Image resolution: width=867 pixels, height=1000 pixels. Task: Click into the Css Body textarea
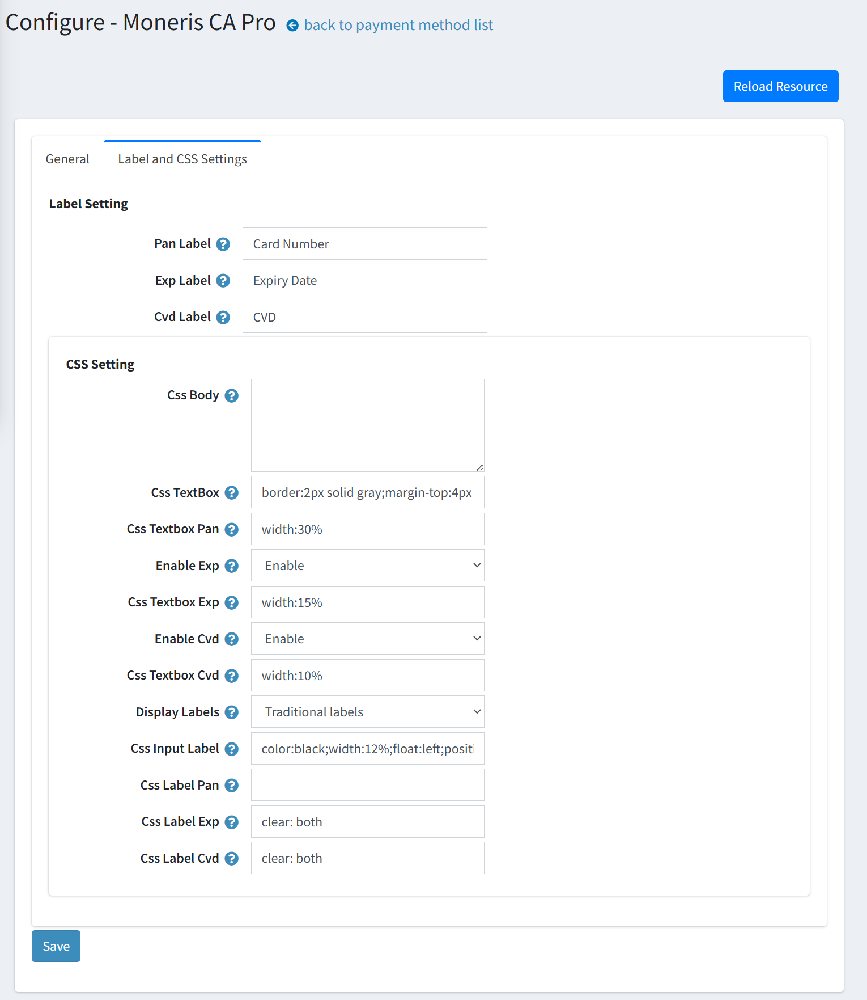click(367, 425)
